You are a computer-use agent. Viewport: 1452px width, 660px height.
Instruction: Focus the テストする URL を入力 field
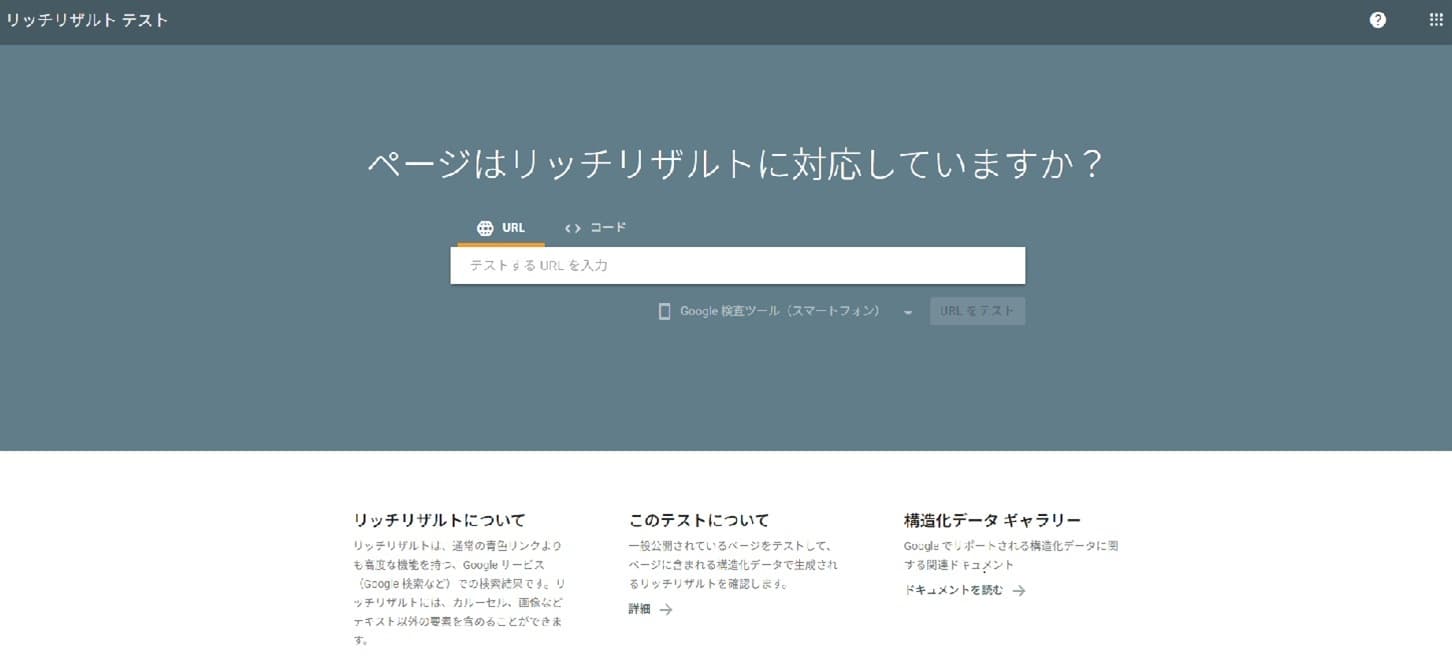pos(737,266)
